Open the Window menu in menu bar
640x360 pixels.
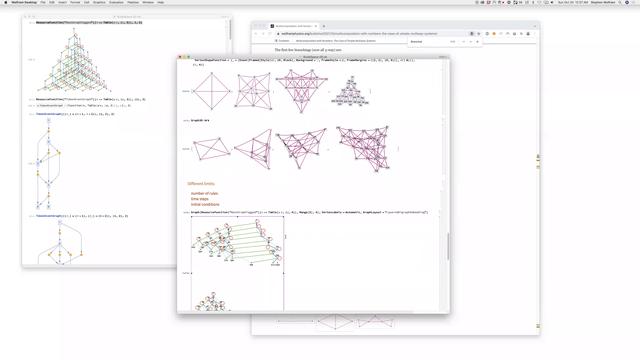[148, 2]
